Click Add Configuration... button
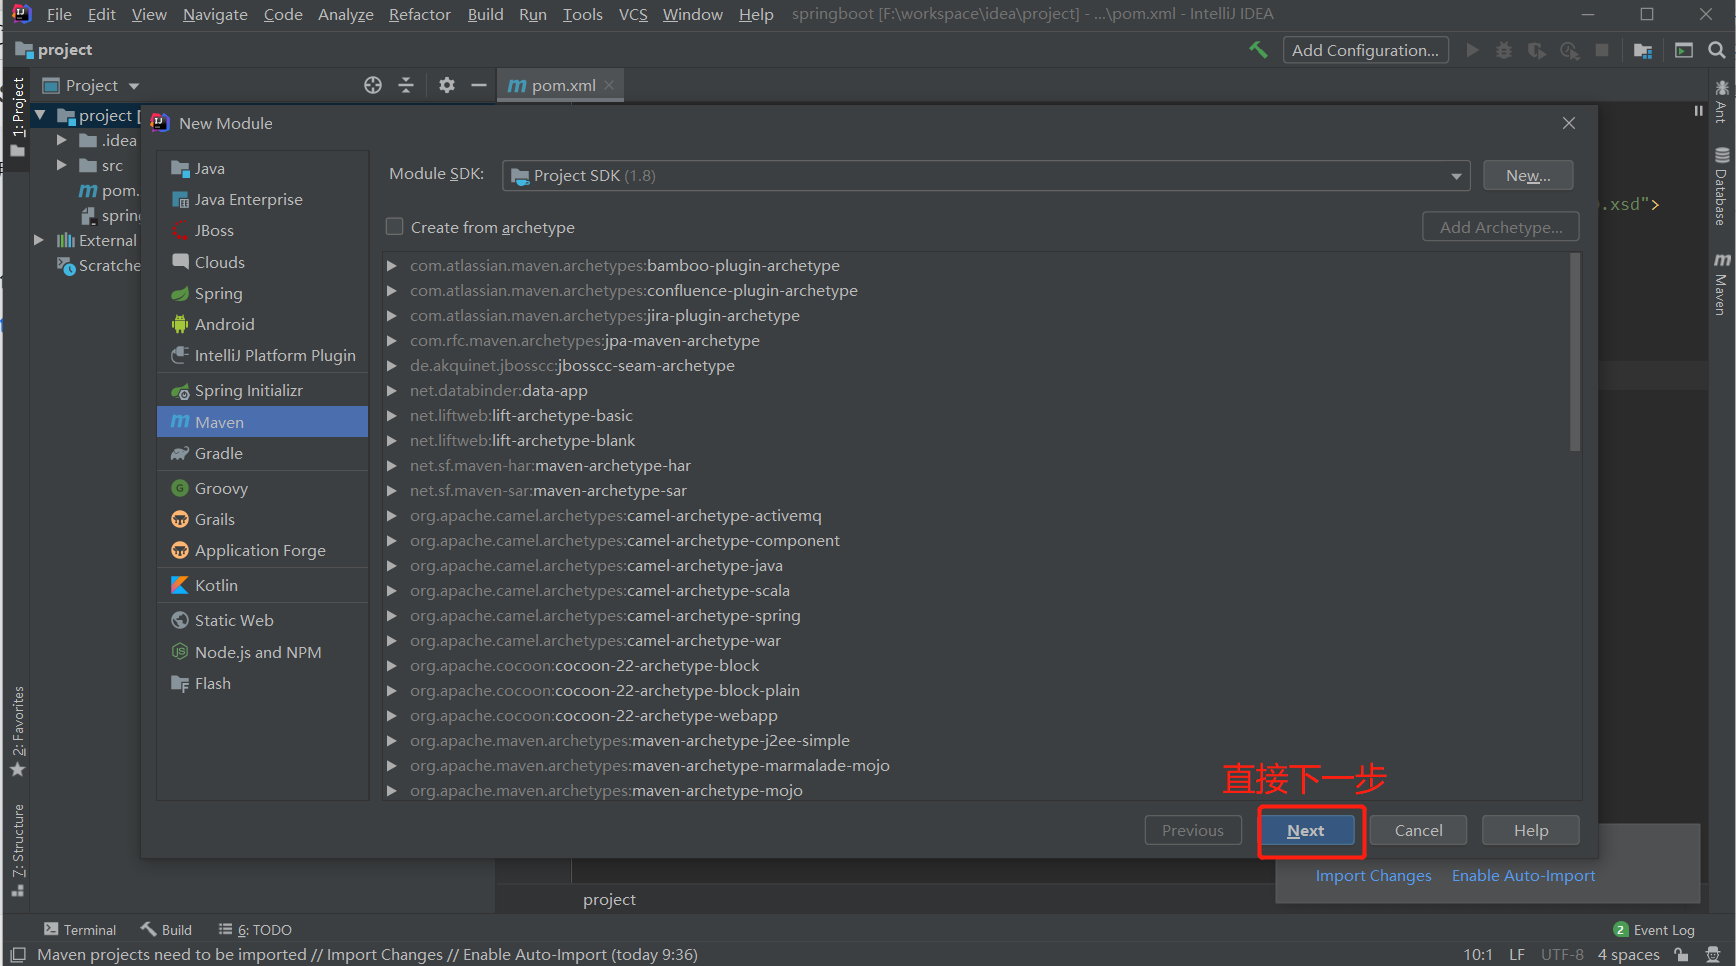 click(x=1365, y=50)
